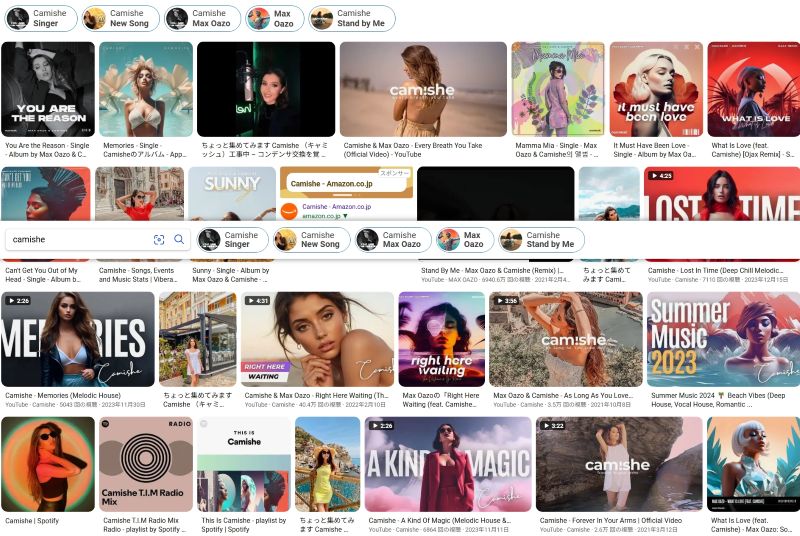800x536 pixels.
Task: Open the Mamma Mia single cover image
Action: [x=557, y=88]
